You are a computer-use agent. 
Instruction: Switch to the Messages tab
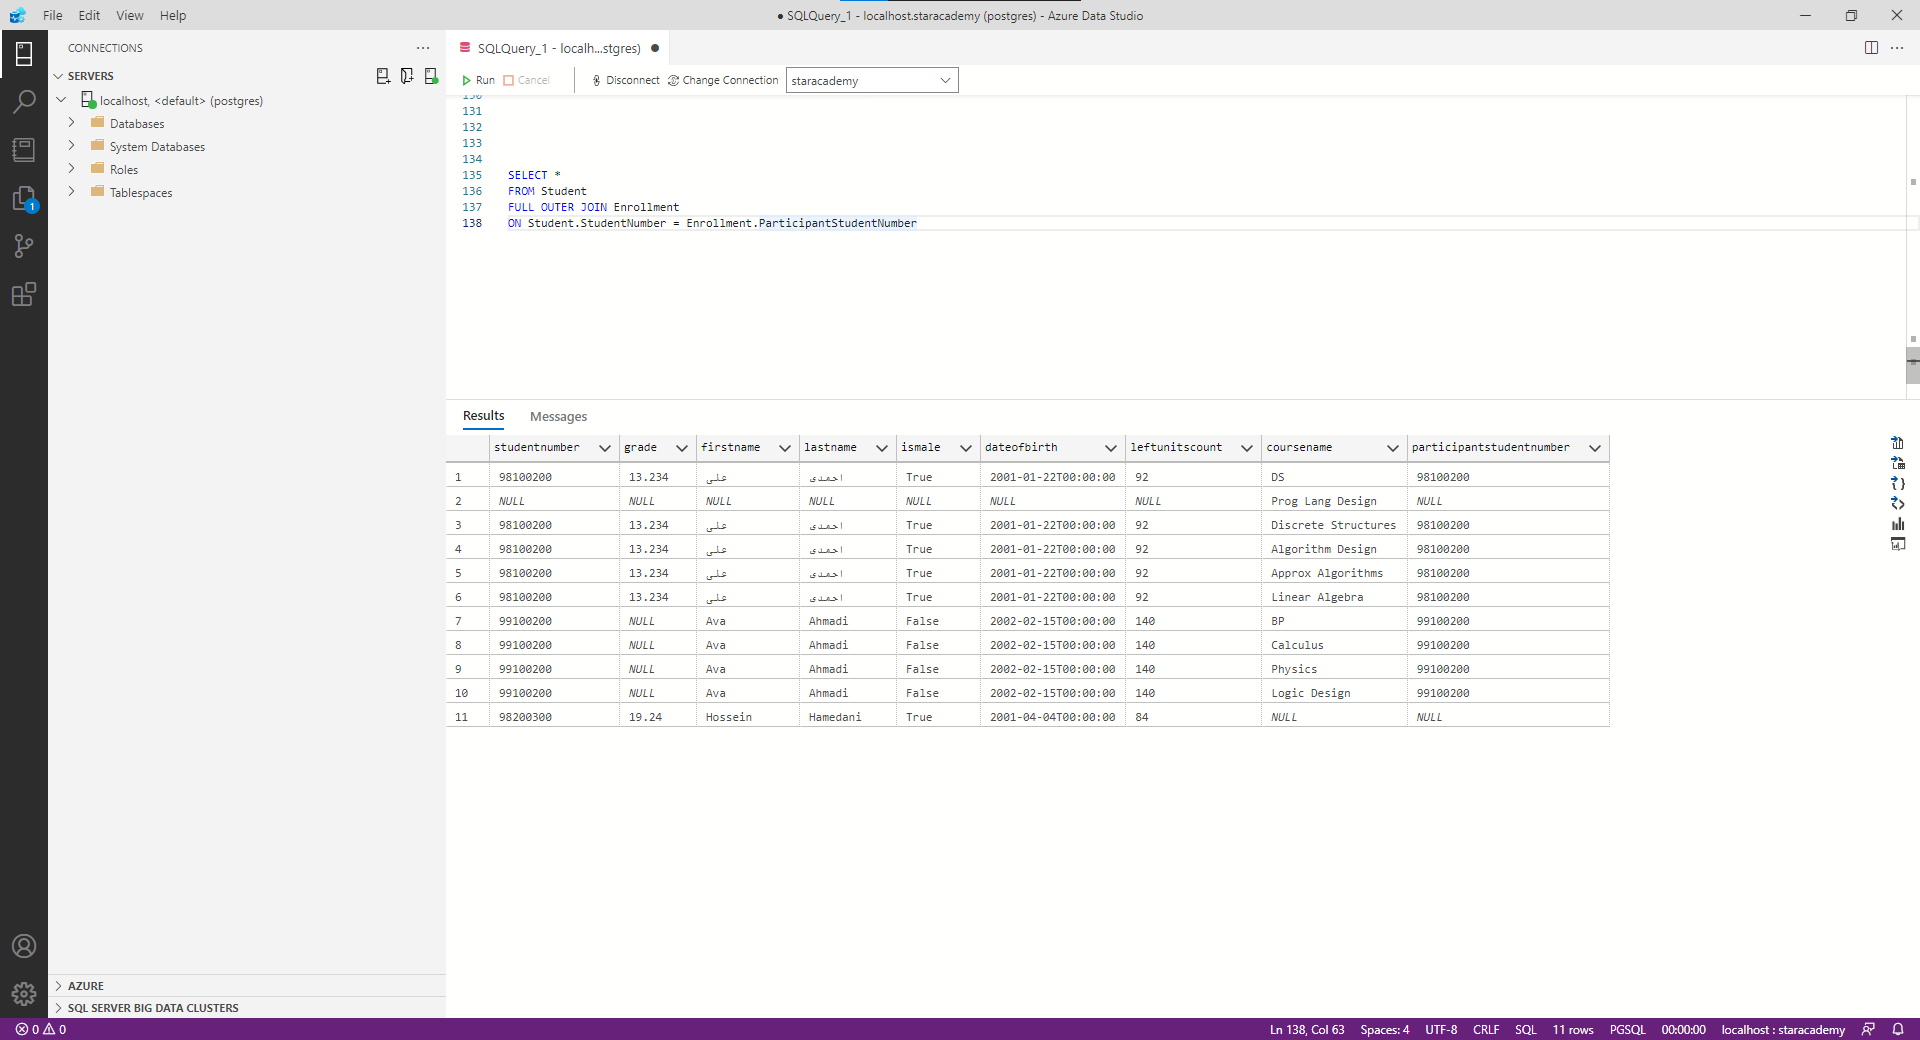558,417
